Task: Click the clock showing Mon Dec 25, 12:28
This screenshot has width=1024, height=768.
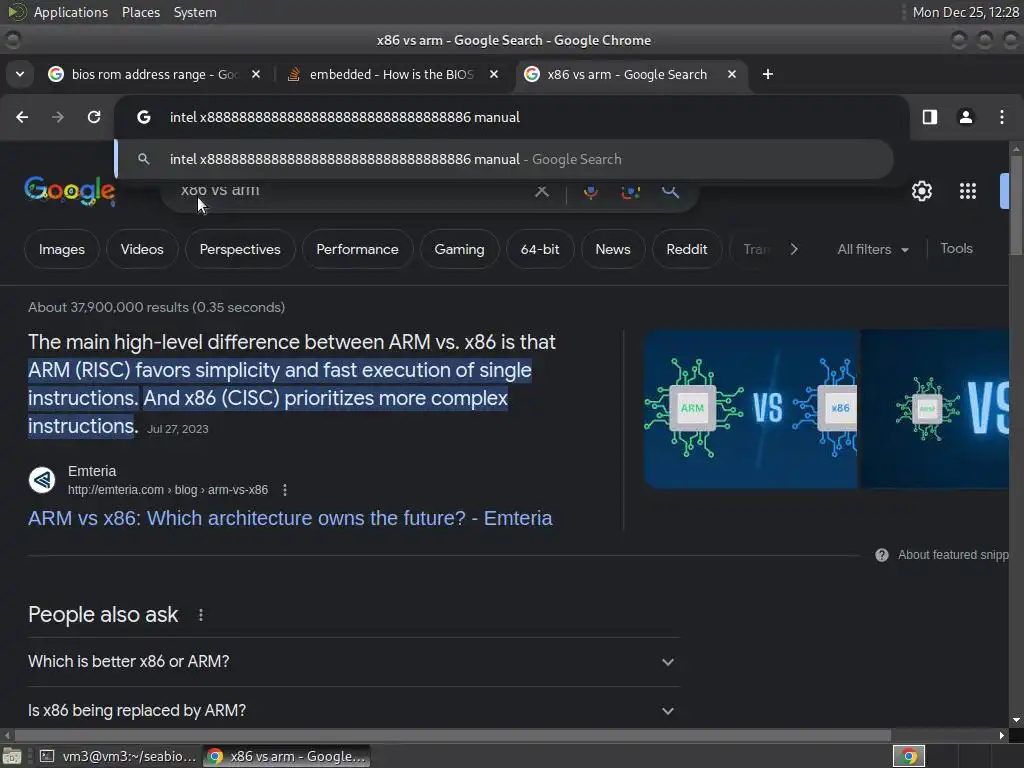Action: tap(965, 12)
